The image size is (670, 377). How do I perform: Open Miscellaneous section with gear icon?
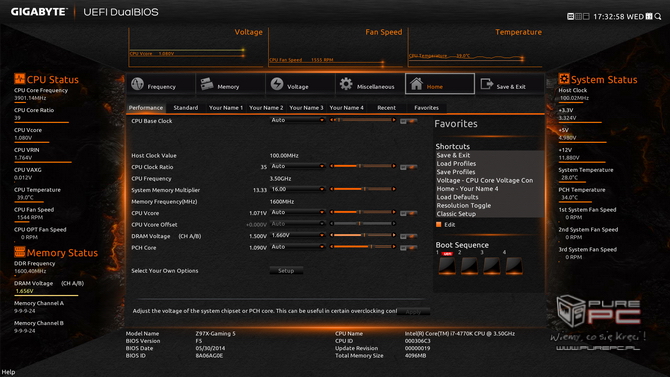tap(370, 84)
